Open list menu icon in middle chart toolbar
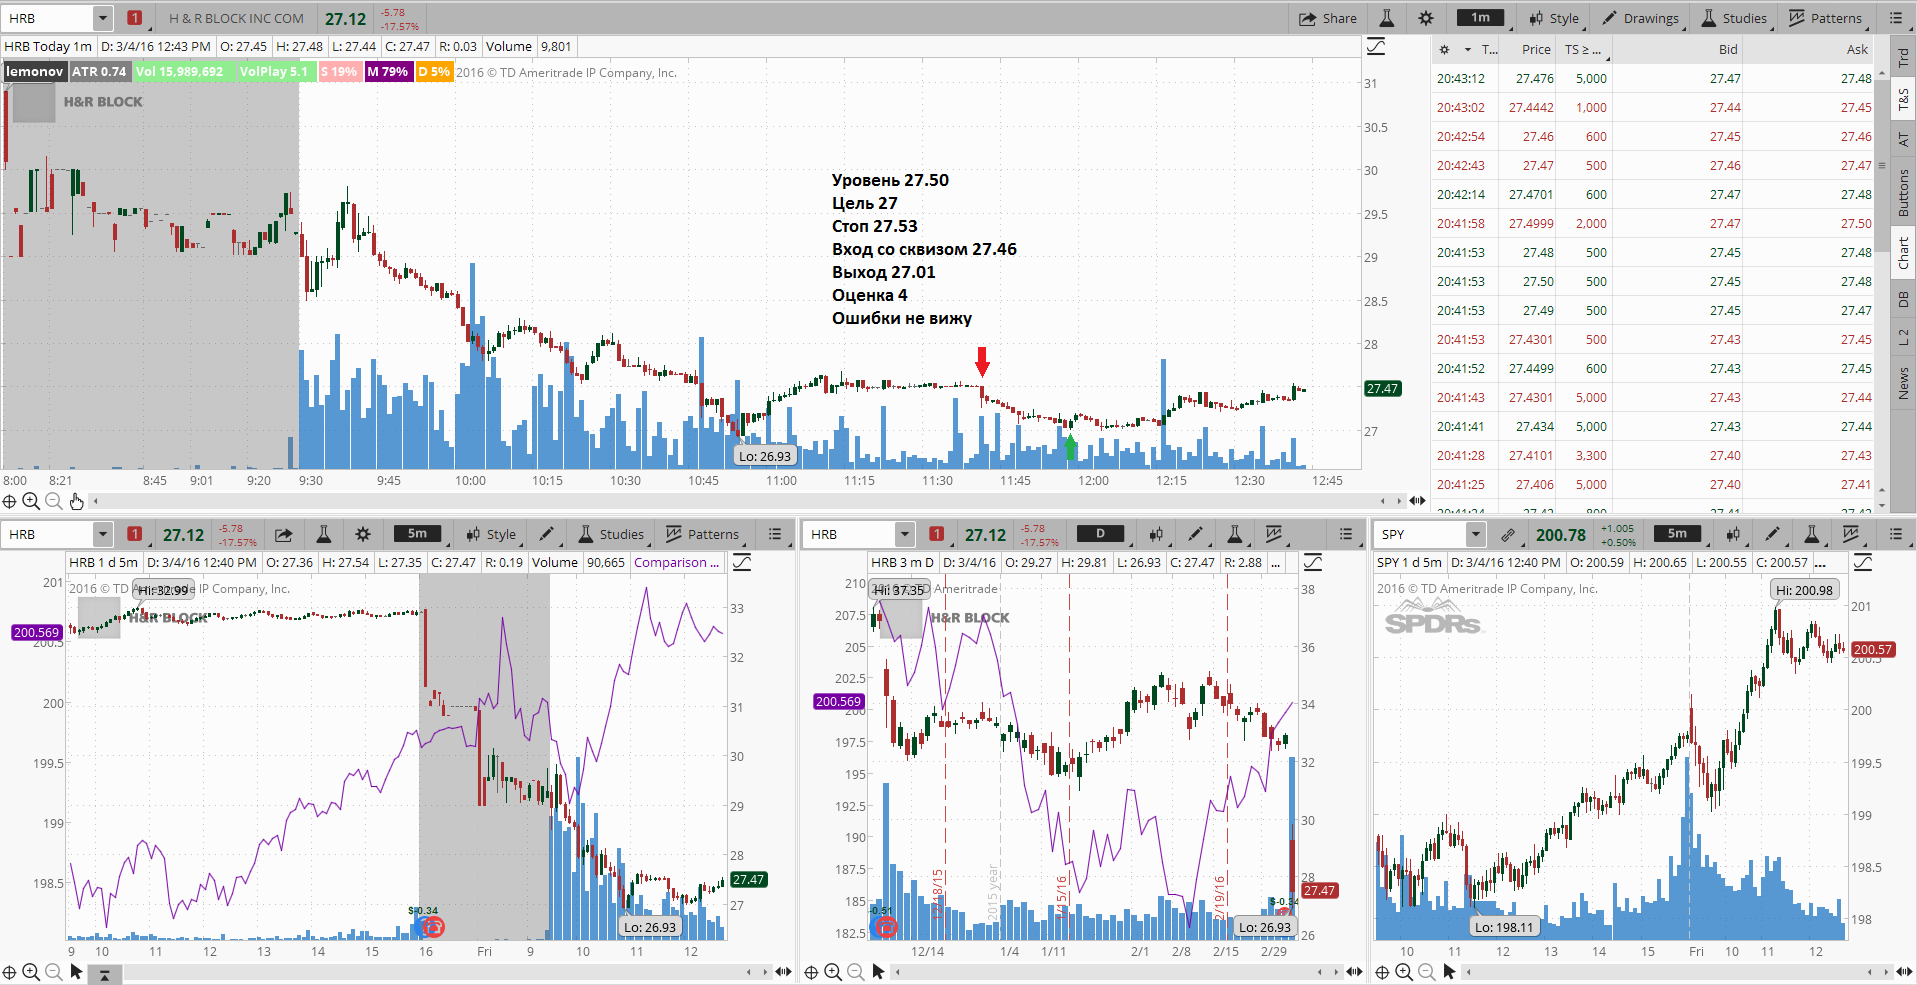1917x985 pixels. [1346, 534]
